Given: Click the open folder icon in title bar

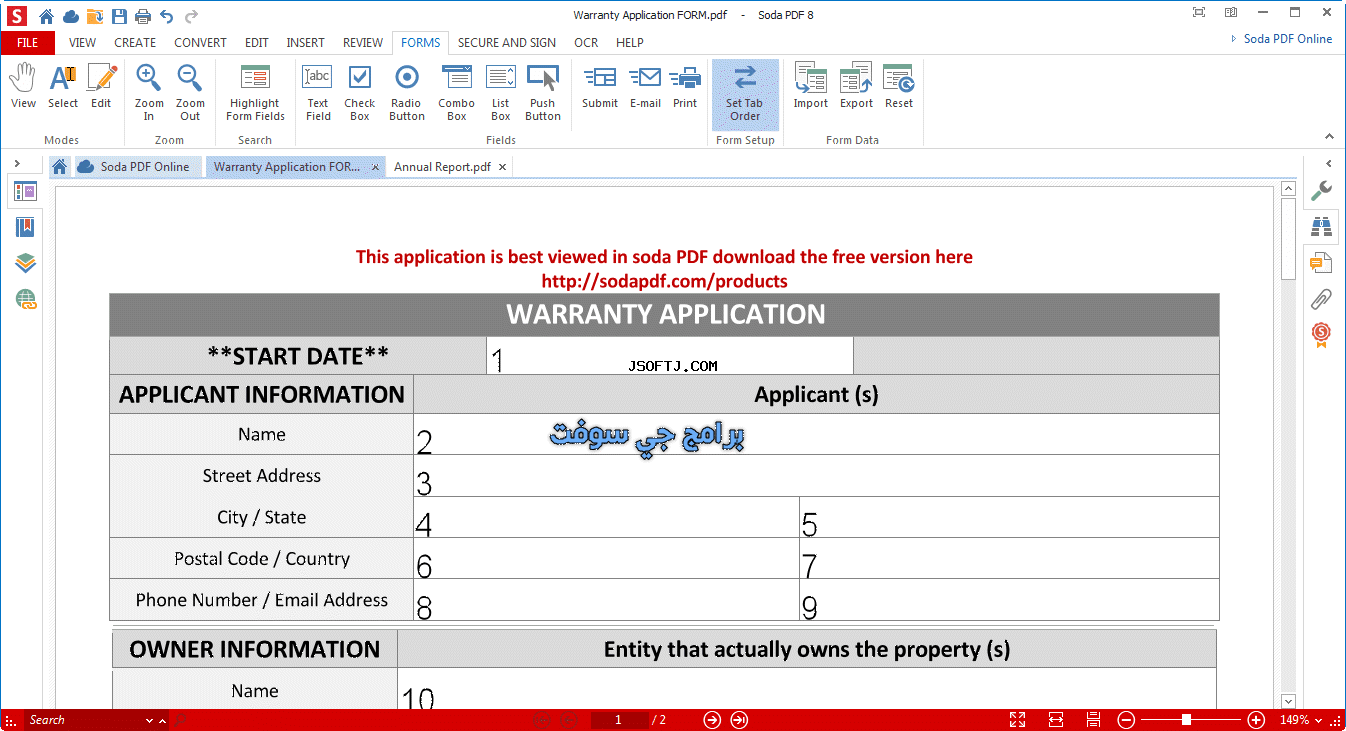Looking at the screenshot, I should click(95, 16).
